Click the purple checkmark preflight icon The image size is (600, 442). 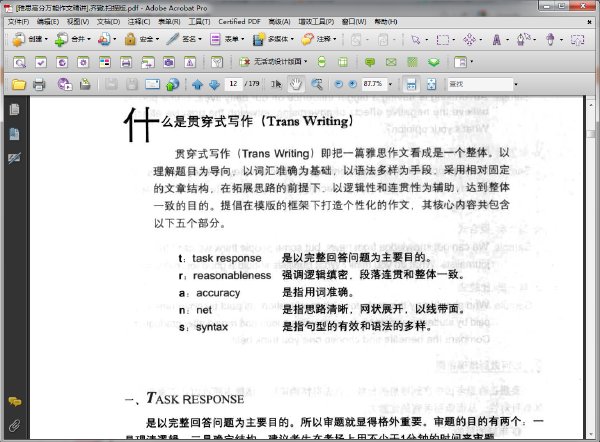pyautogui.click(x=41, y=62)
